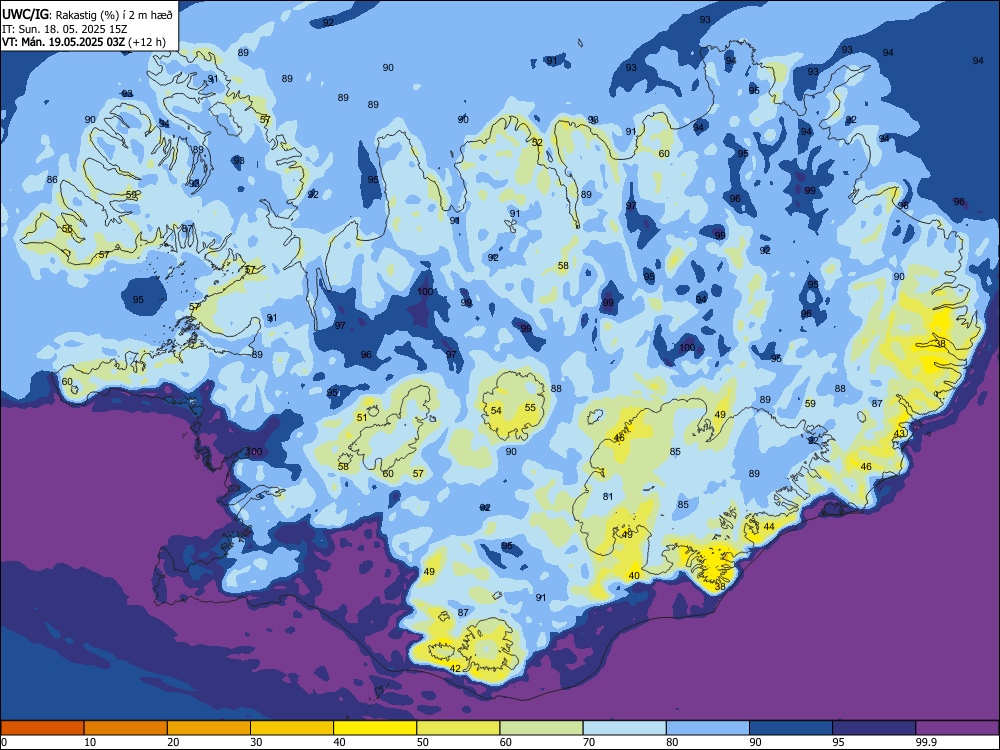Choose the light green 60–70 legend swatch
This screenshot has width=1000, height=750.
click(541, 728)
